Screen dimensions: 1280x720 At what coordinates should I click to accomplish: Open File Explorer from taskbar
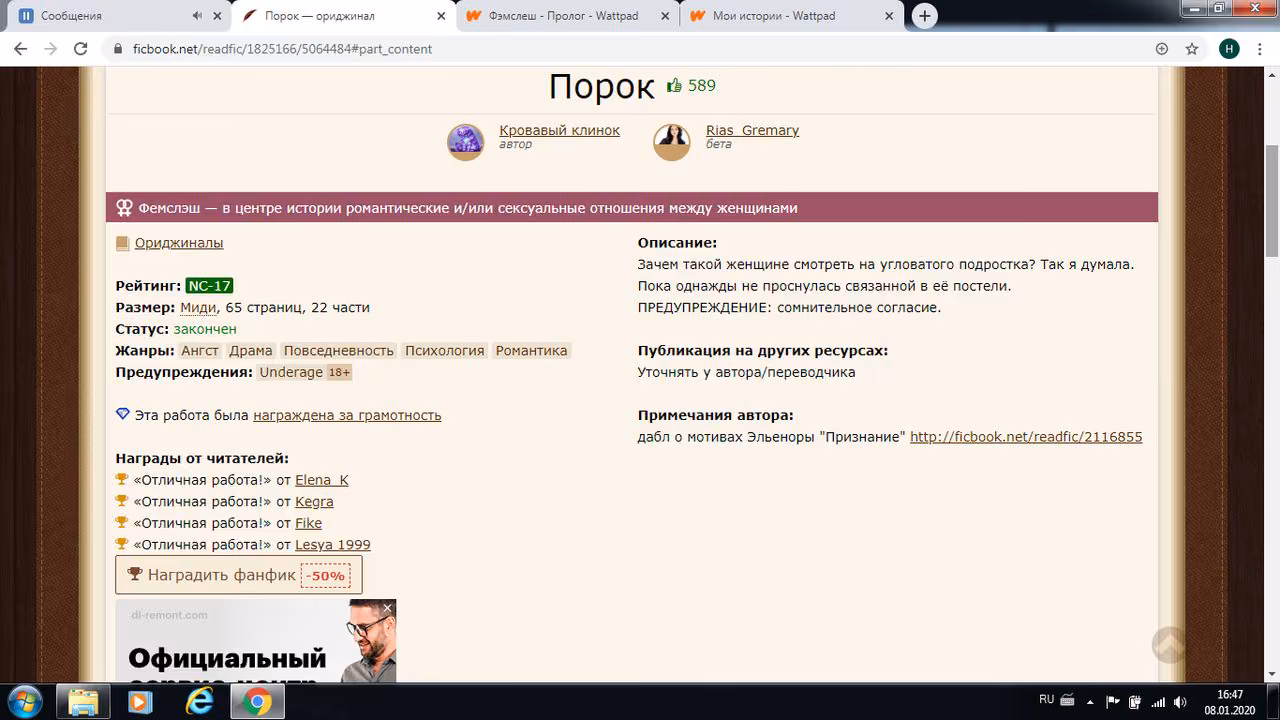click(x=84, y=702)
